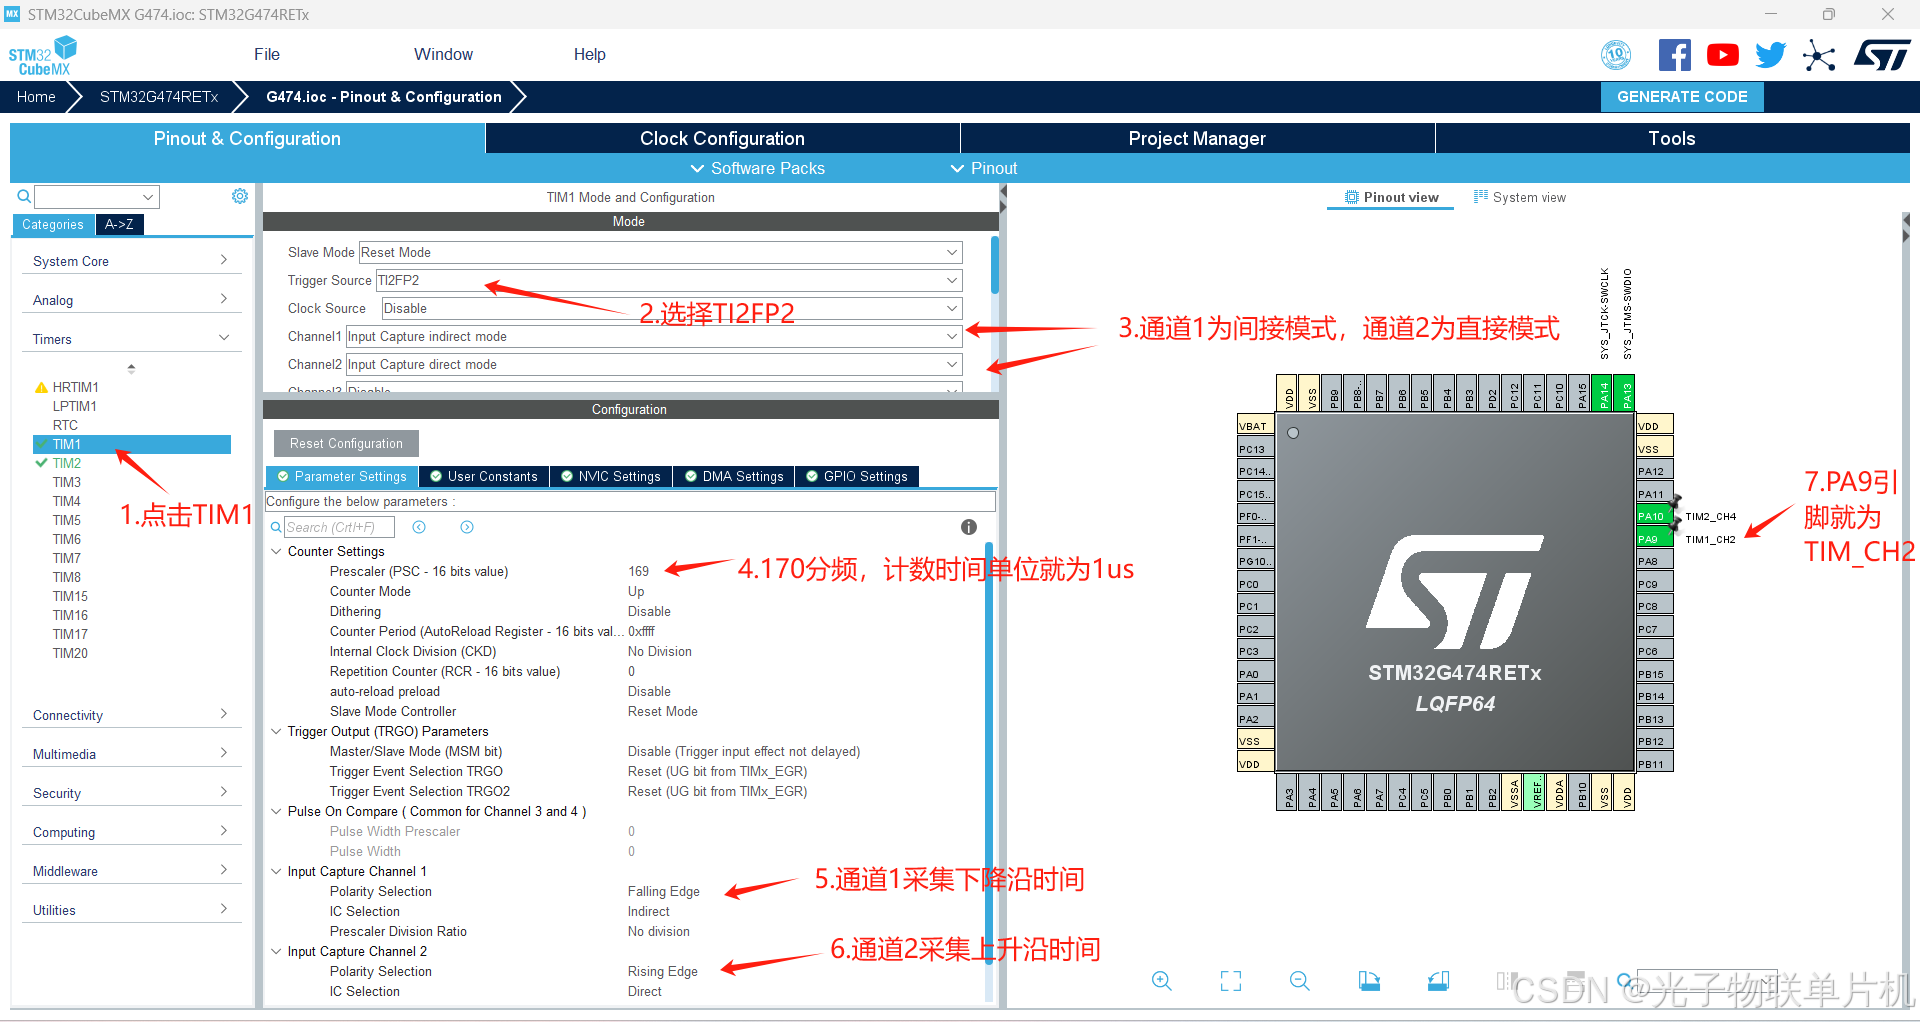The height and width of the screenshot is (1022, 1920).
Task: Open the NVIC Settings tab
Action: click(610, 476)
